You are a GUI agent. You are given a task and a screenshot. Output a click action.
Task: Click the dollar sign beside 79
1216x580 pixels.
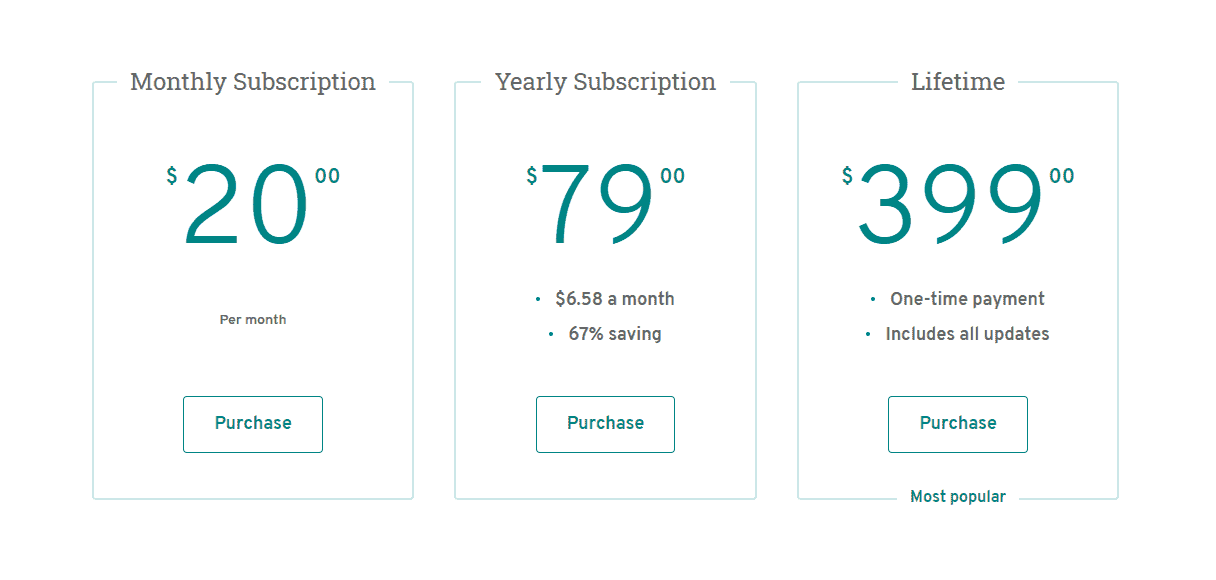click(532, 177)
